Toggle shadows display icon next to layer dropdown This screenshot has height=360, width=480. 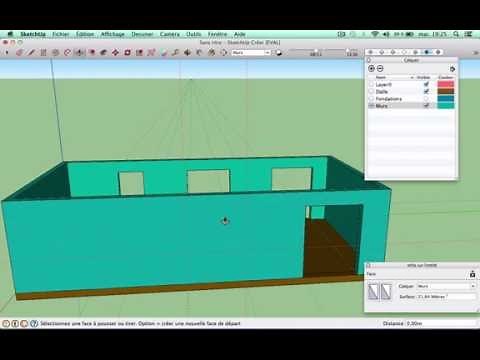click(278, 53)
